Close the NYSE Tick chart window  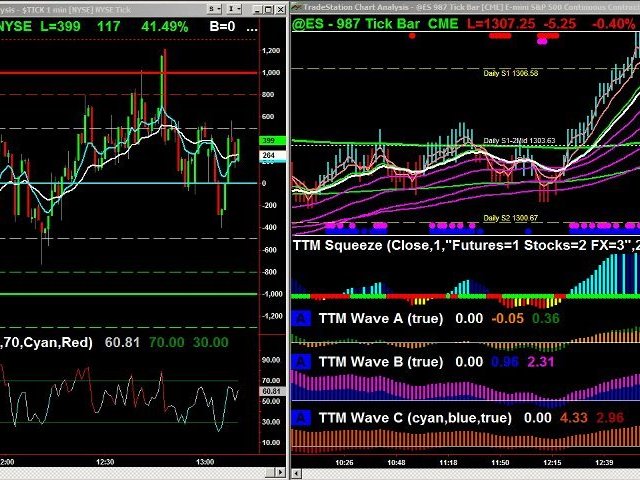280,9
